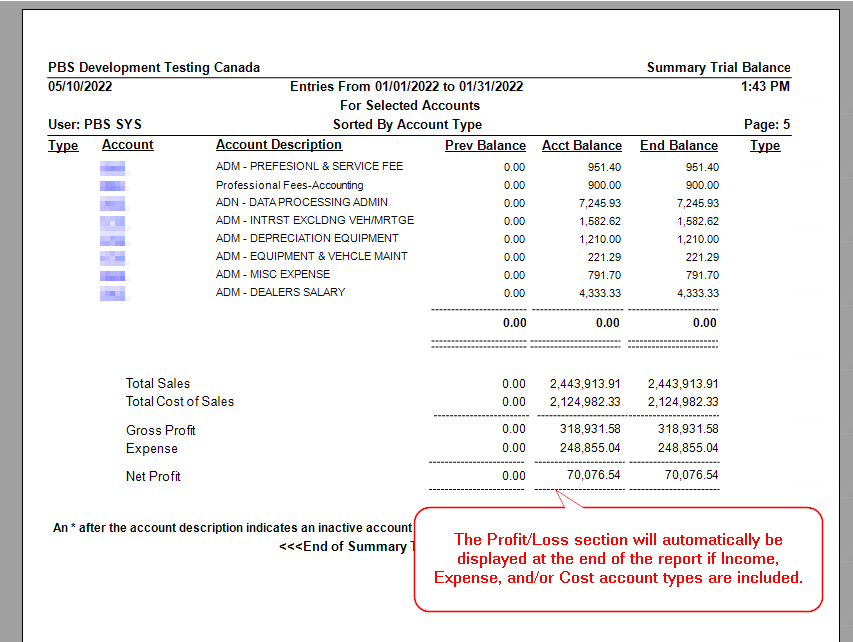The width and height of the screenshot is (853, 642).
Task: Click Acct Balance value 951.40
Action: tap(604, 168)
